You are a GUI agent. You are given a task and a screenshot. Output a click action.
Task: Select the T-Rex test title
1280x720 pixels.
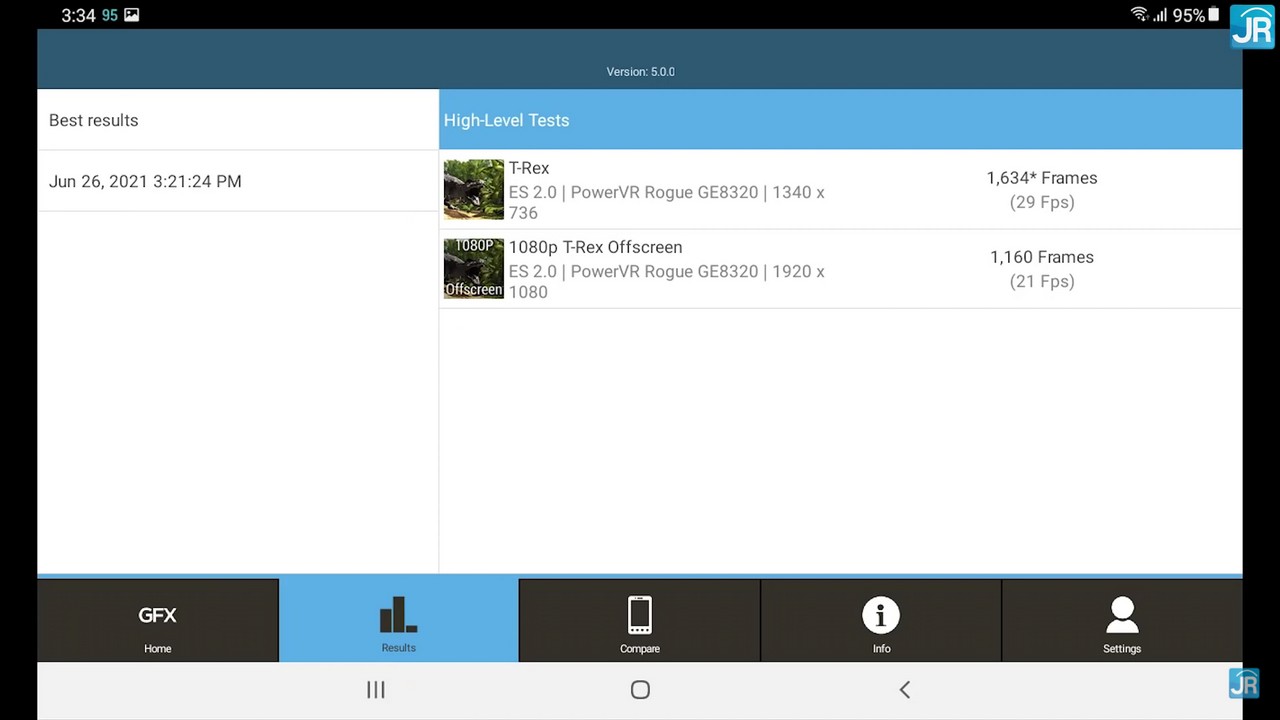tap(529, 168)
